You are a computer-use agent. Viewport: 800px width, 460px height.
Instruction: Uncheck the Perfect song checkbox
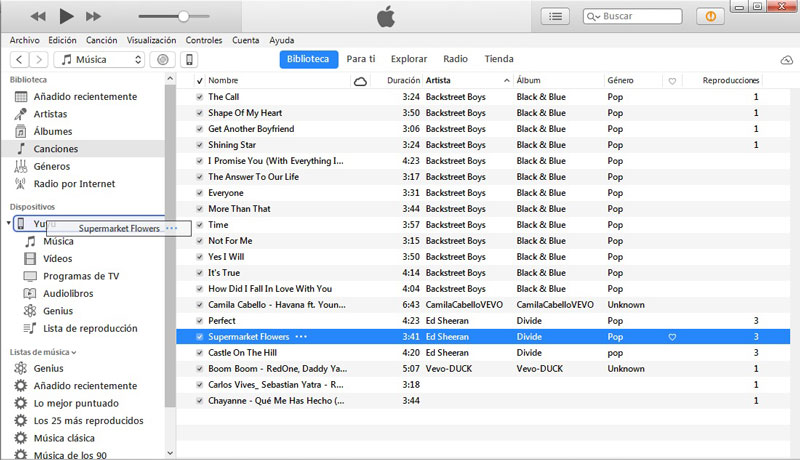(x=199, y=321)
